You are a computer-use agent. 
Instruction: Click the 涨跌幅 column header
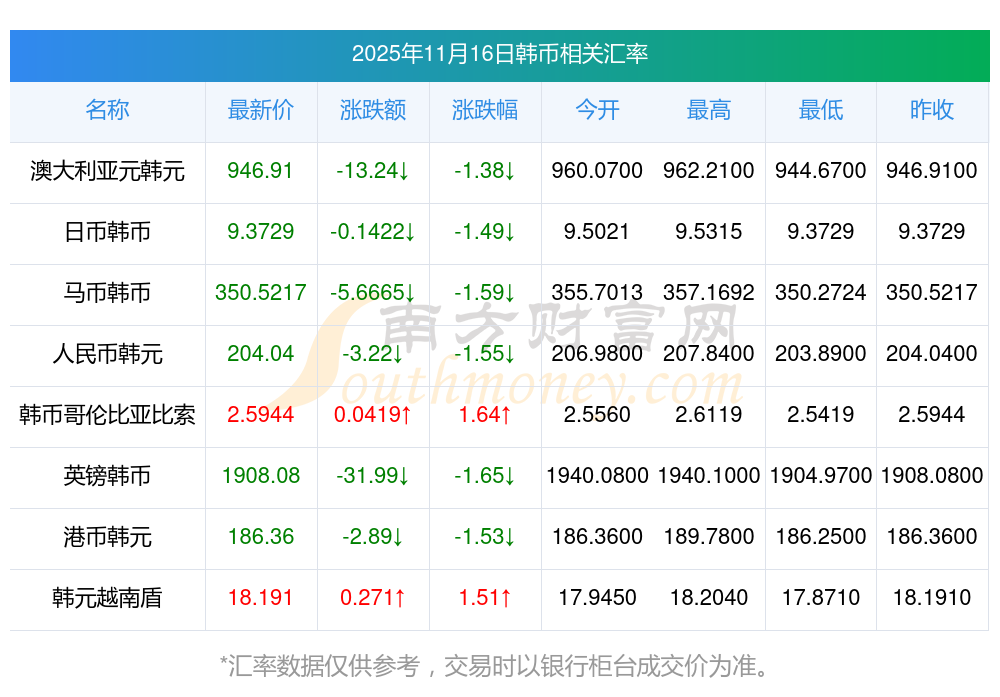click(x=485, y=110)
